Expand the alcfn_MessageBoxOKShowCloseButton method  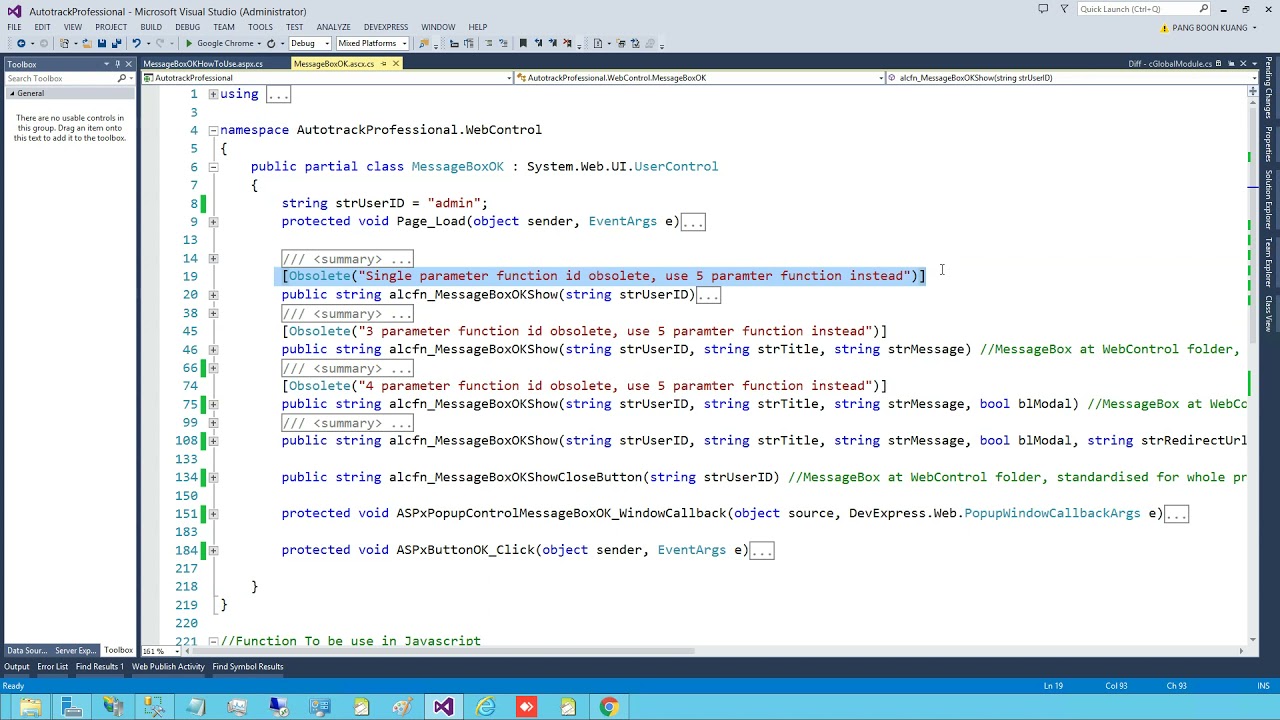pos(213,477)
